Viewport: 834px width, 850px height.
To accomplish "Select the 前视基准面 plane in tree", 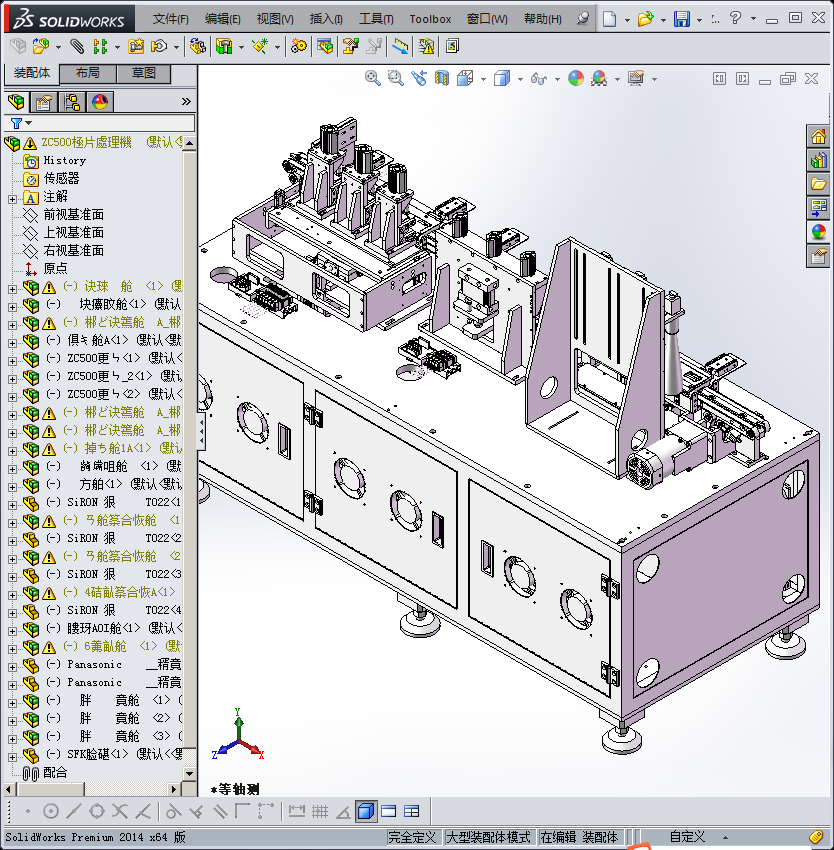I will [x=73, y=215].
